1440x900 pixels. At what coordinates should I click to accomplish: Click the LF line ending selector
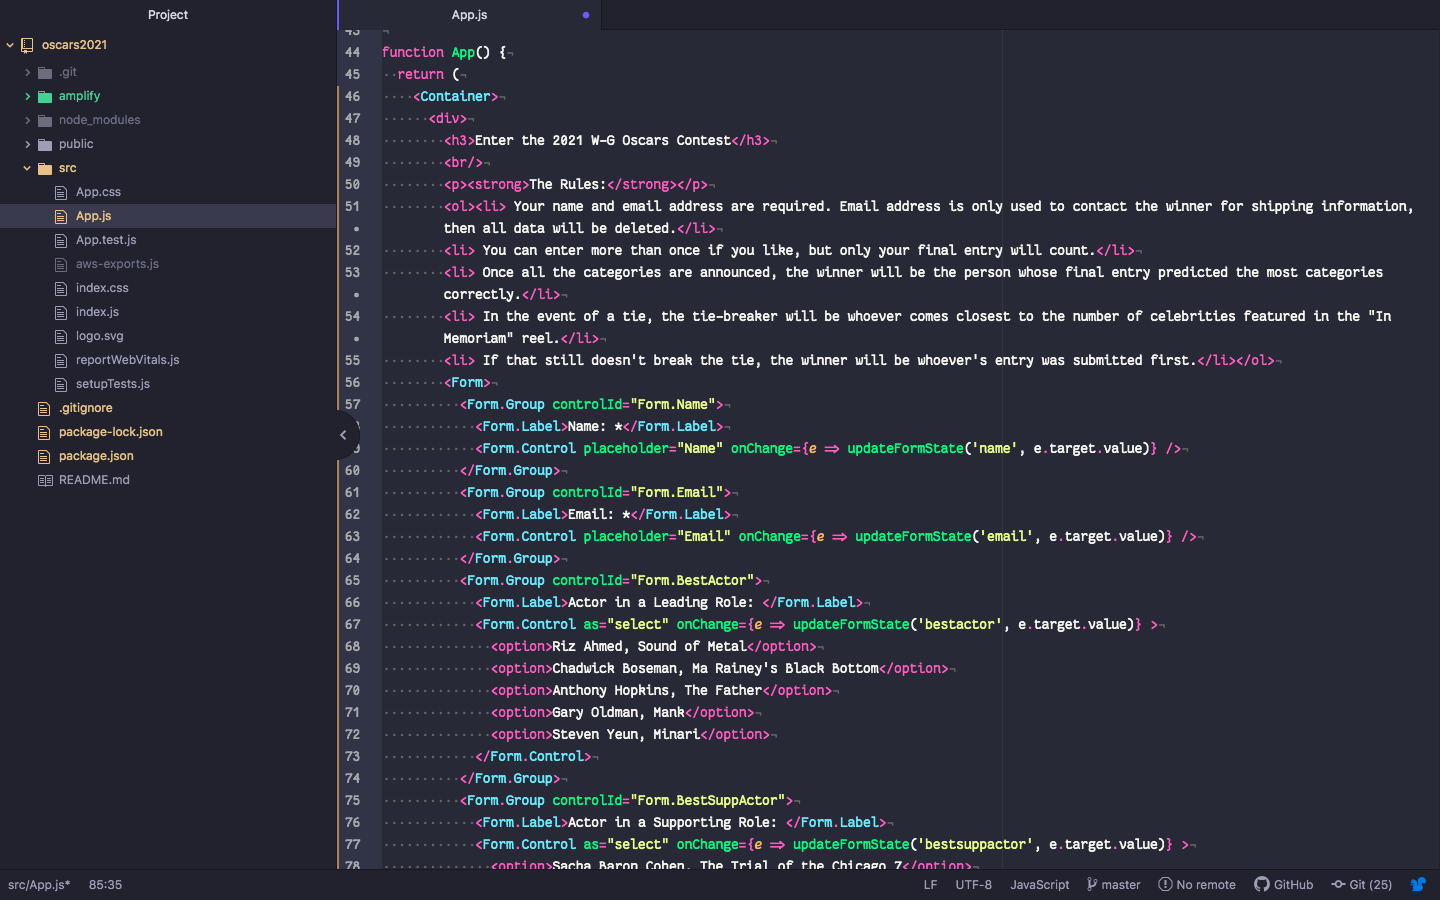tap(930, 884)
